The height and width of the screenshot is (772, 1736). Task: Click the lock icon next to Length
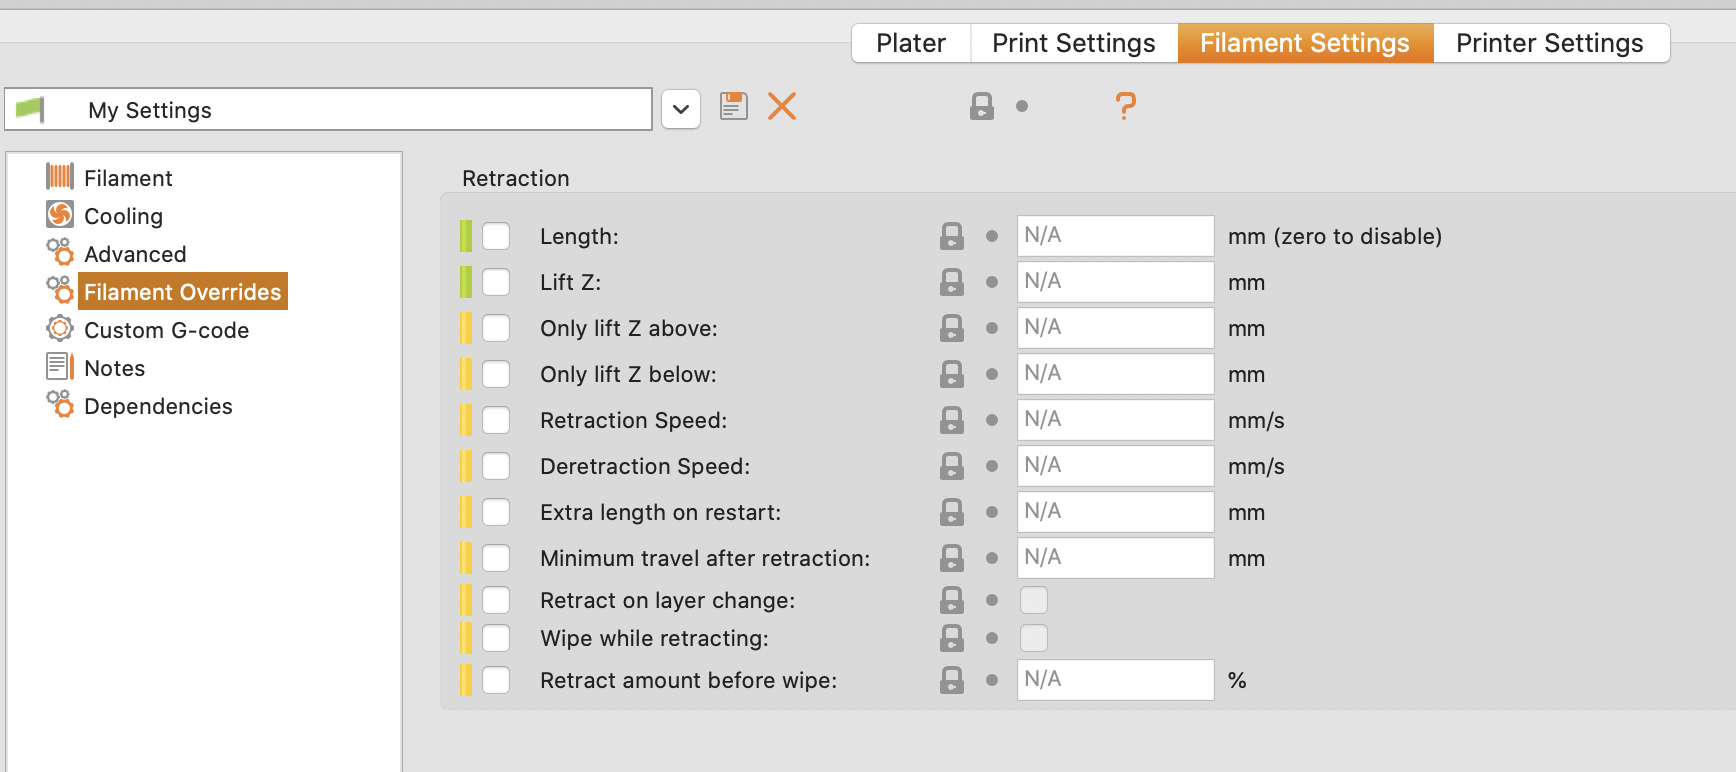coord(952,236)
